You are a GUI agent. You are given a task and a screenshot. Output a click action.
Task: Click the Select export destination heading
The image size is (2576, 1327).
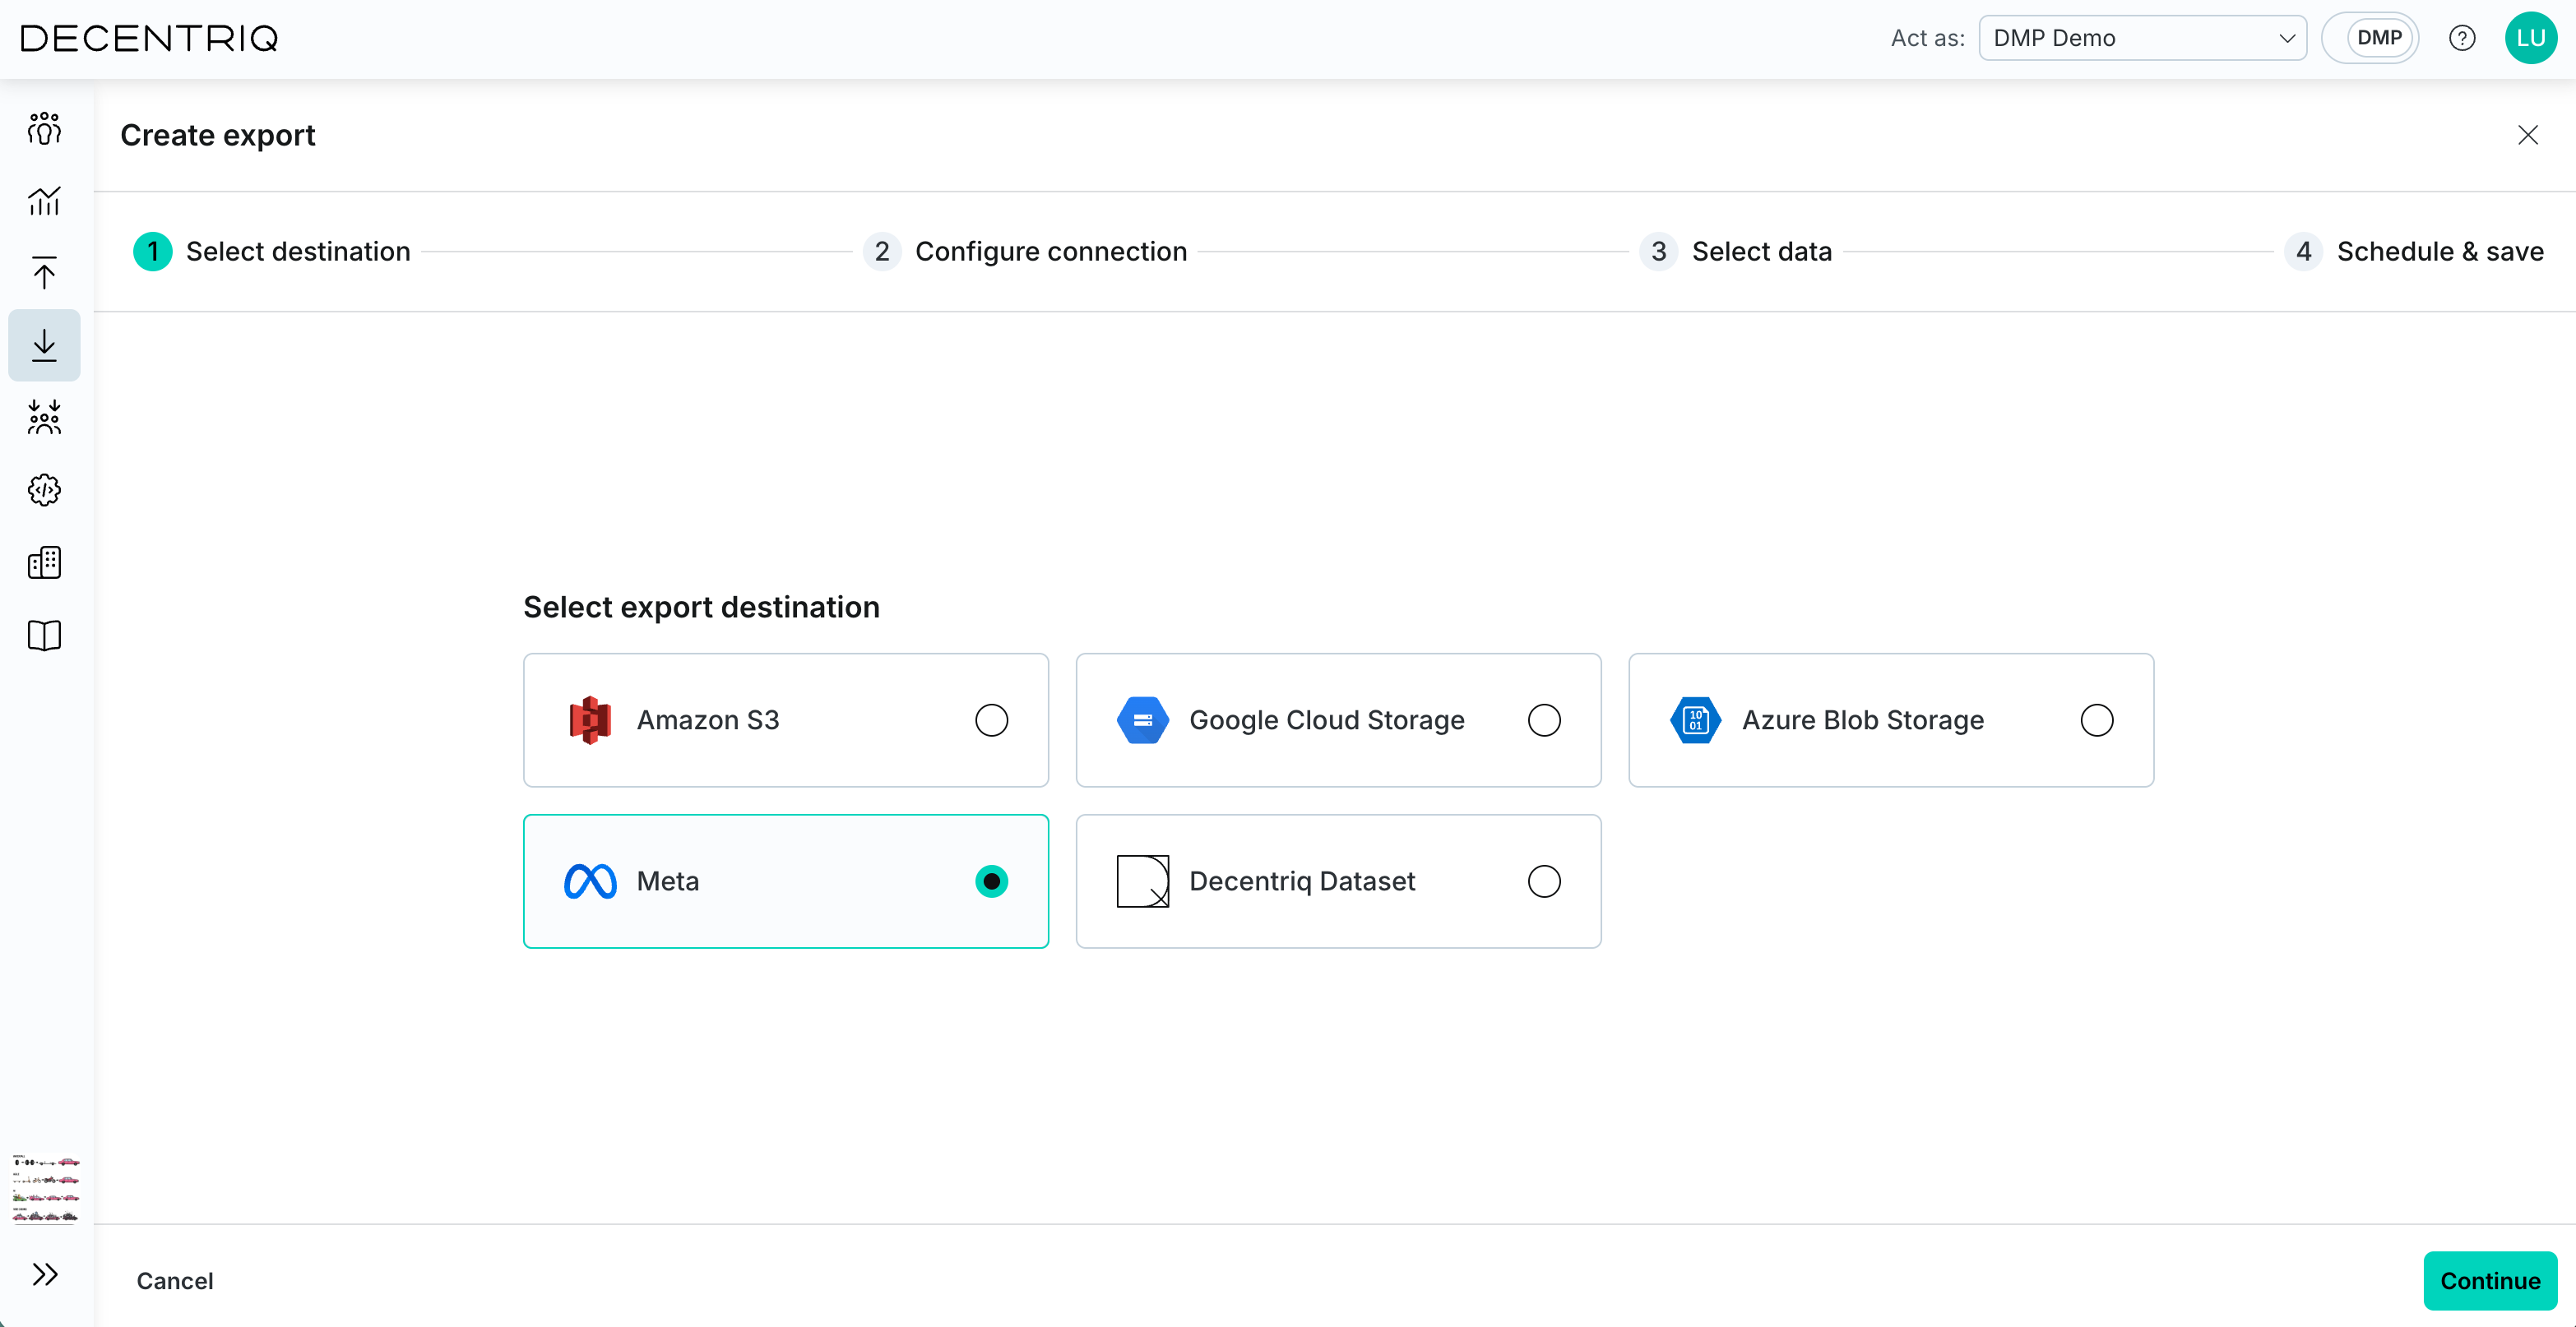click(x=701, y=607)
